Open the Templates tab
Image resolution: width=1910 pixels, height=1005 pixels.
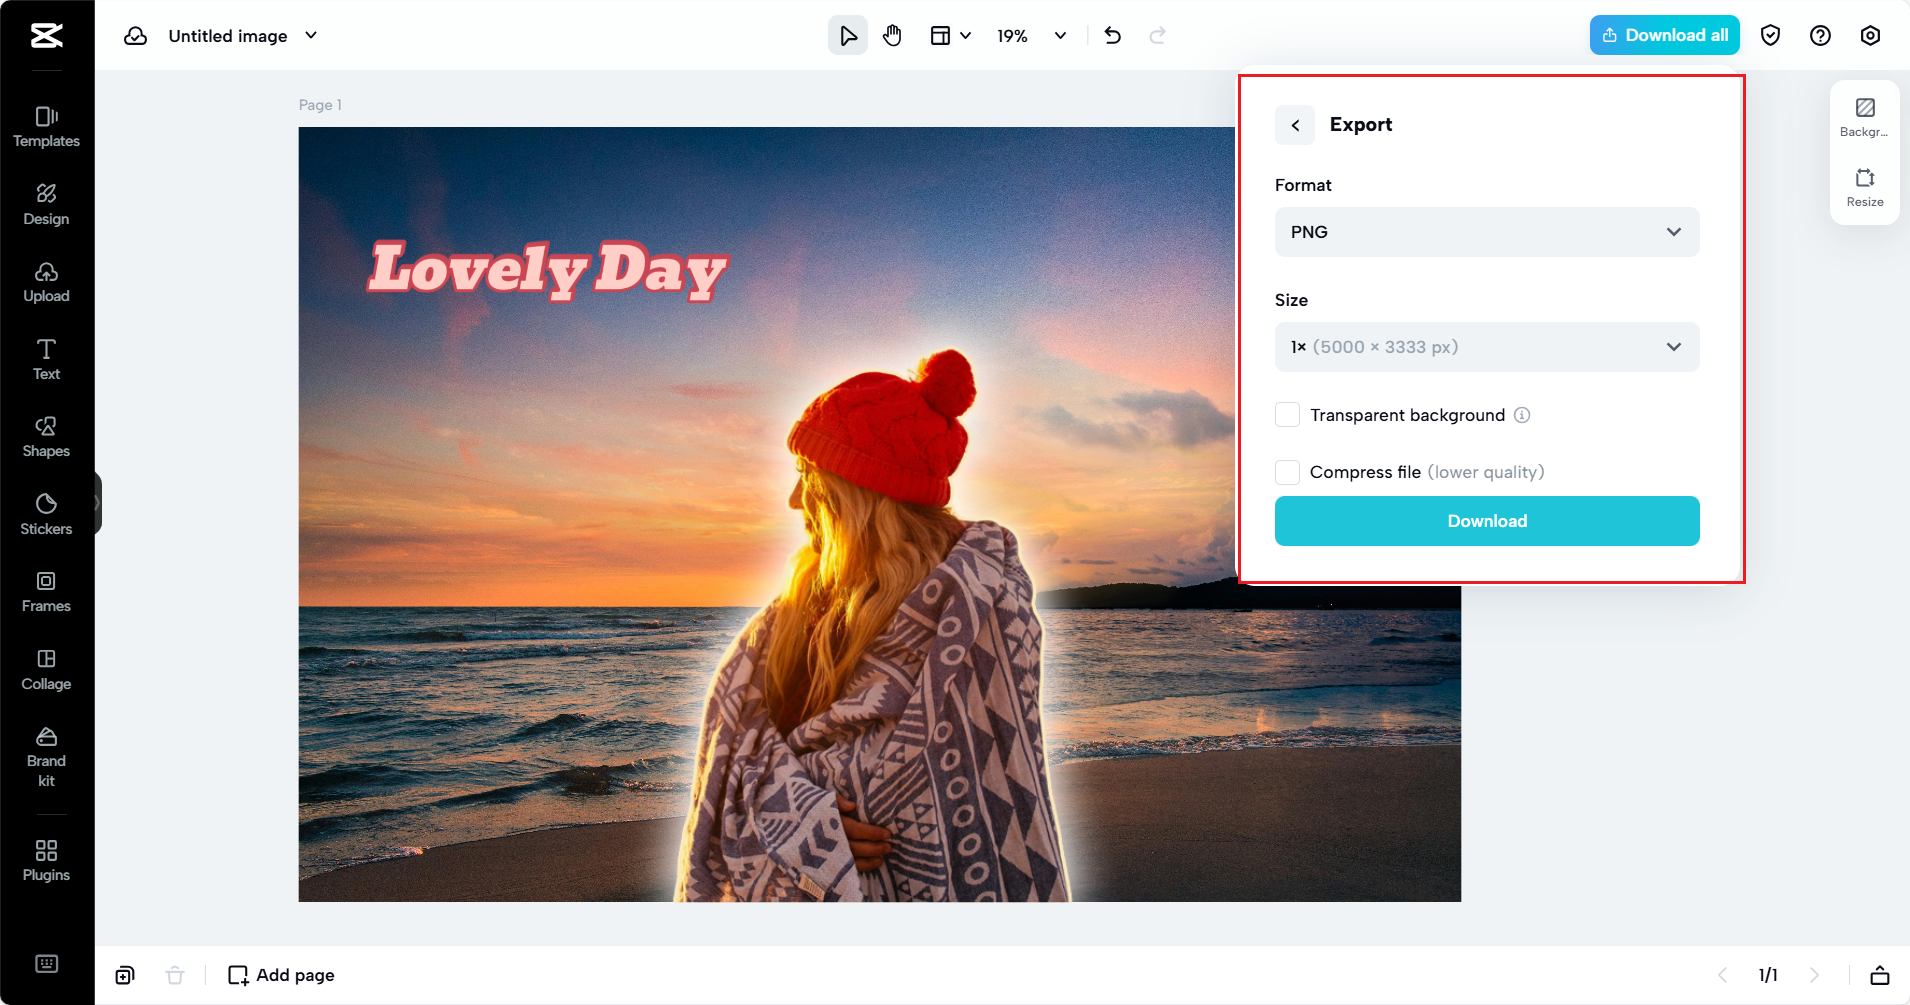point(46,127)
